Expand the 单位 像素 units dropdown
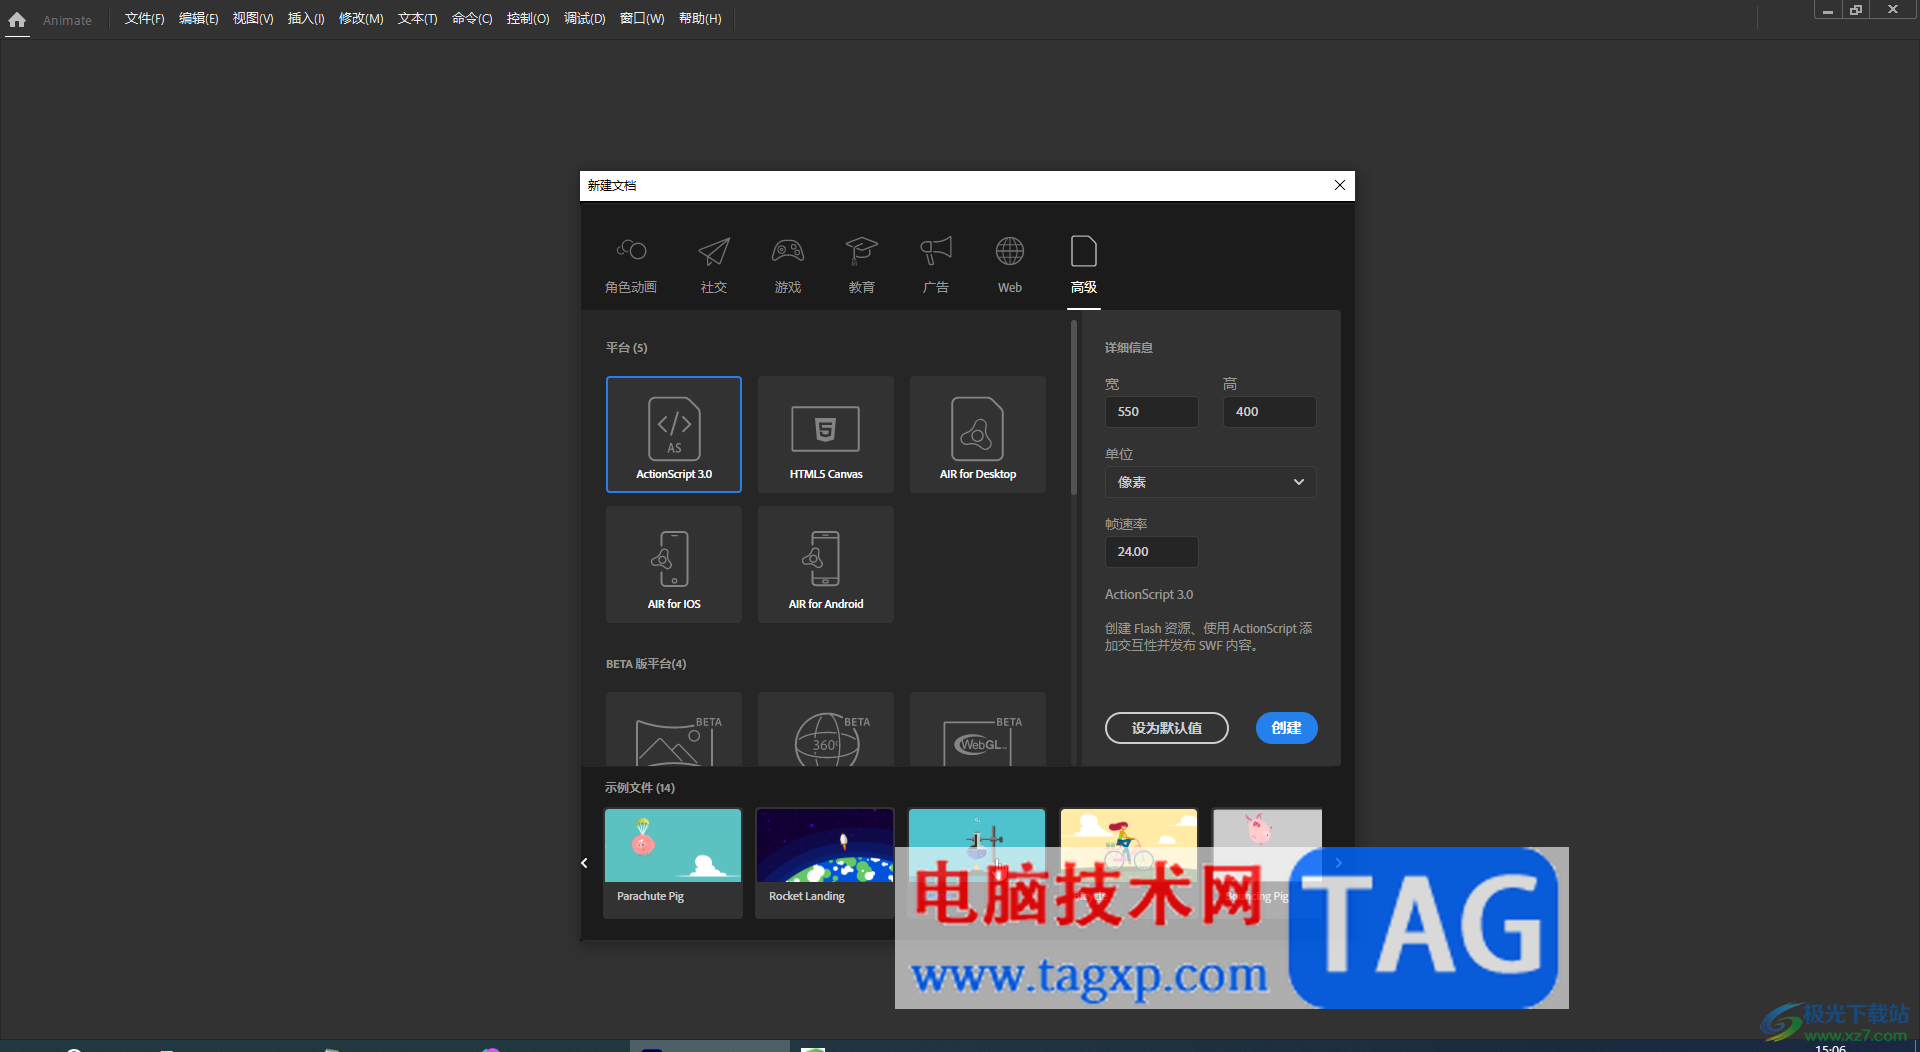Screen dimensions: 1920x1052 click(x=1210, y=482)
